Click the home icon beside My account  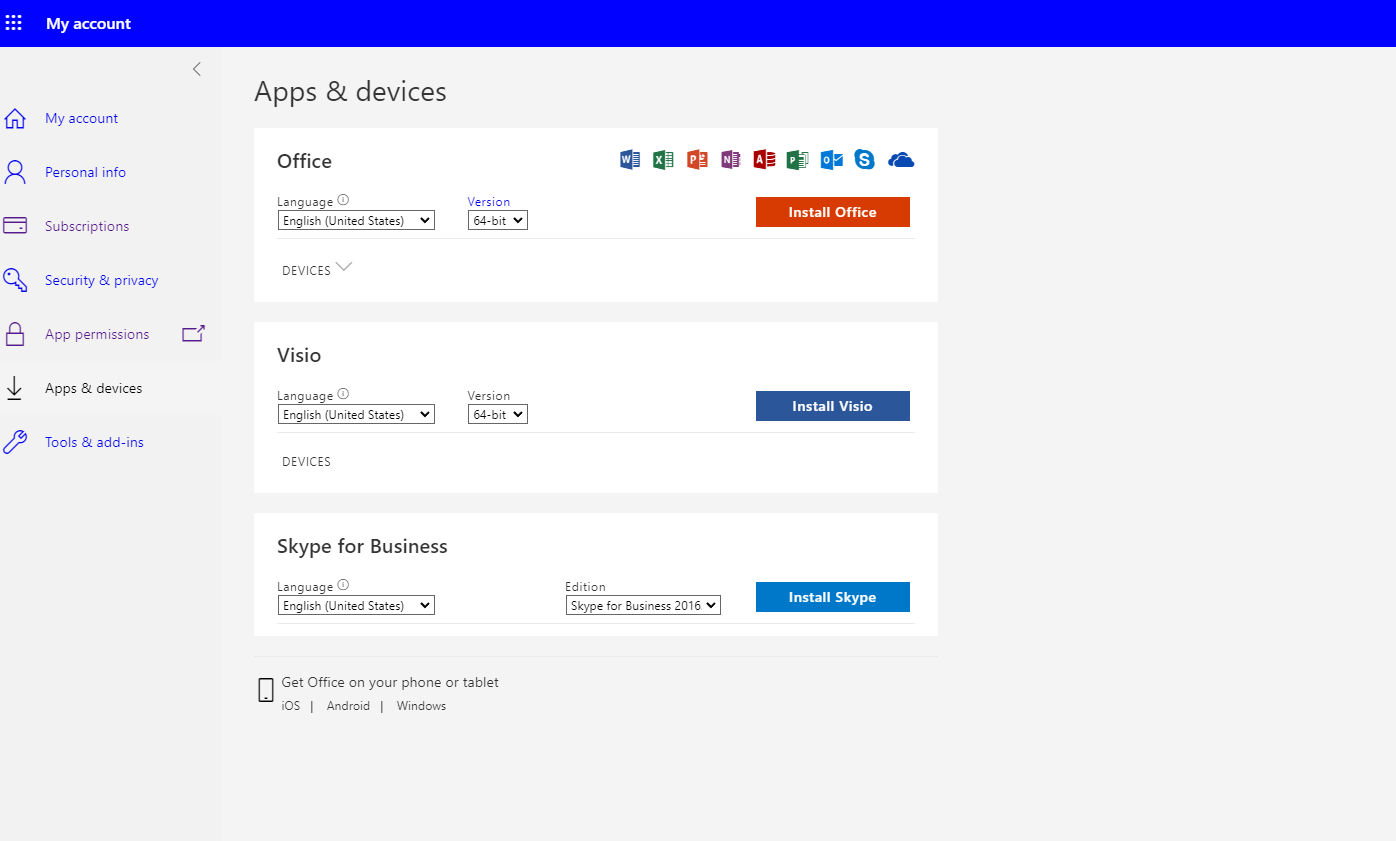click(x=15, y=118)
